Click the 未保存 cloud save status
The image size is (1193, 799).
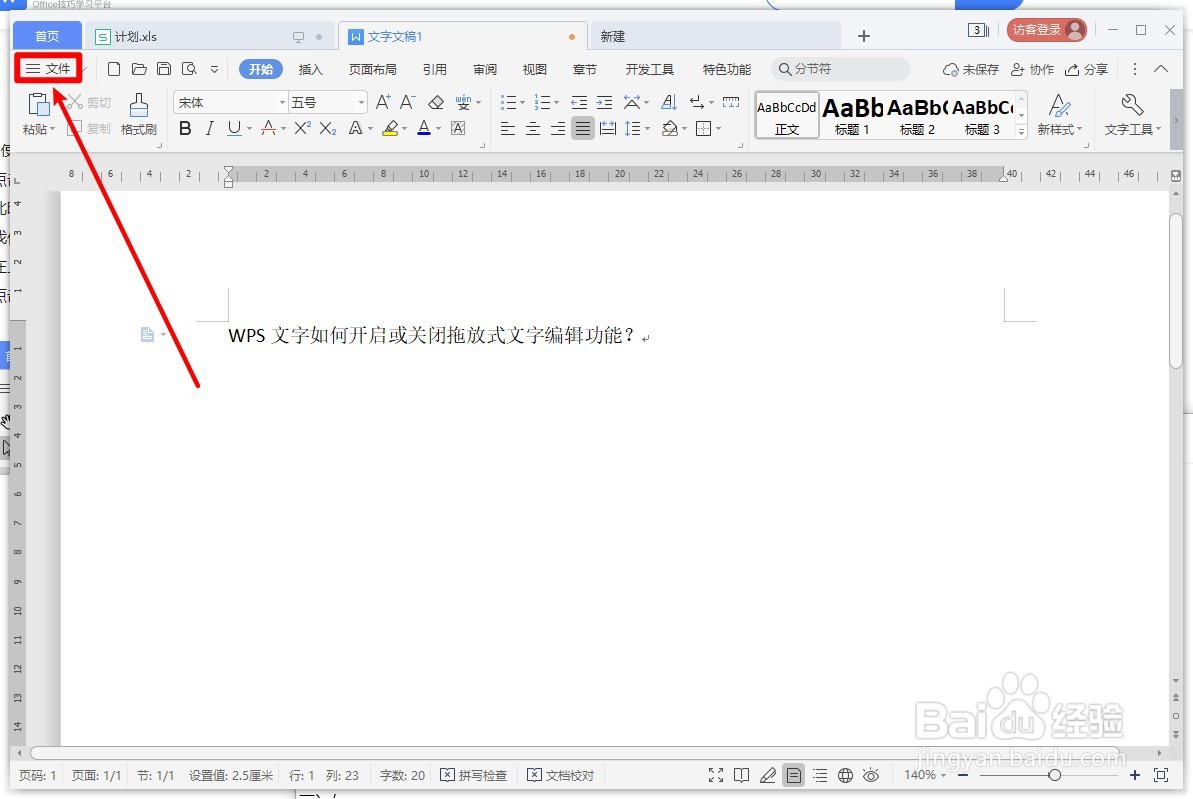[970, 69]
